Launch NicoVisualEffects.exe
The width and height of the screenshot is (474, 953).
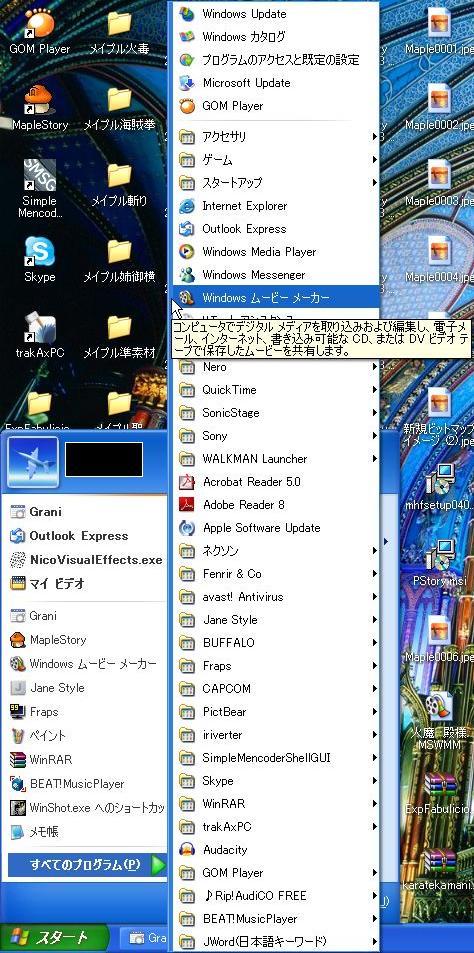point(86,560)
